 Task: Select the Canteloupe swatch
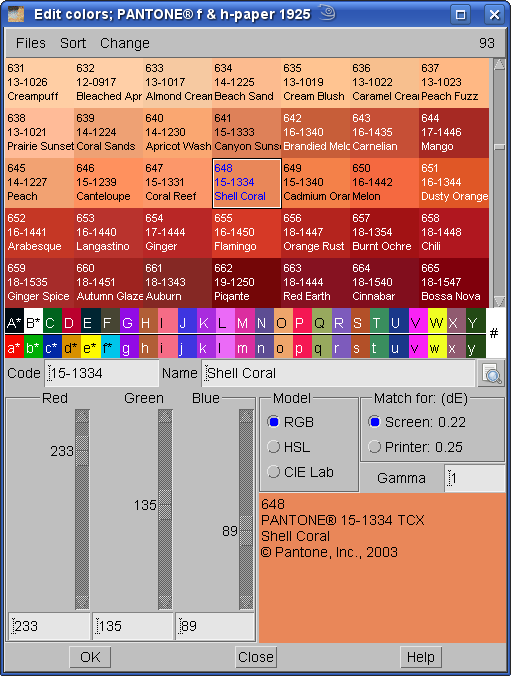[109, 183]
